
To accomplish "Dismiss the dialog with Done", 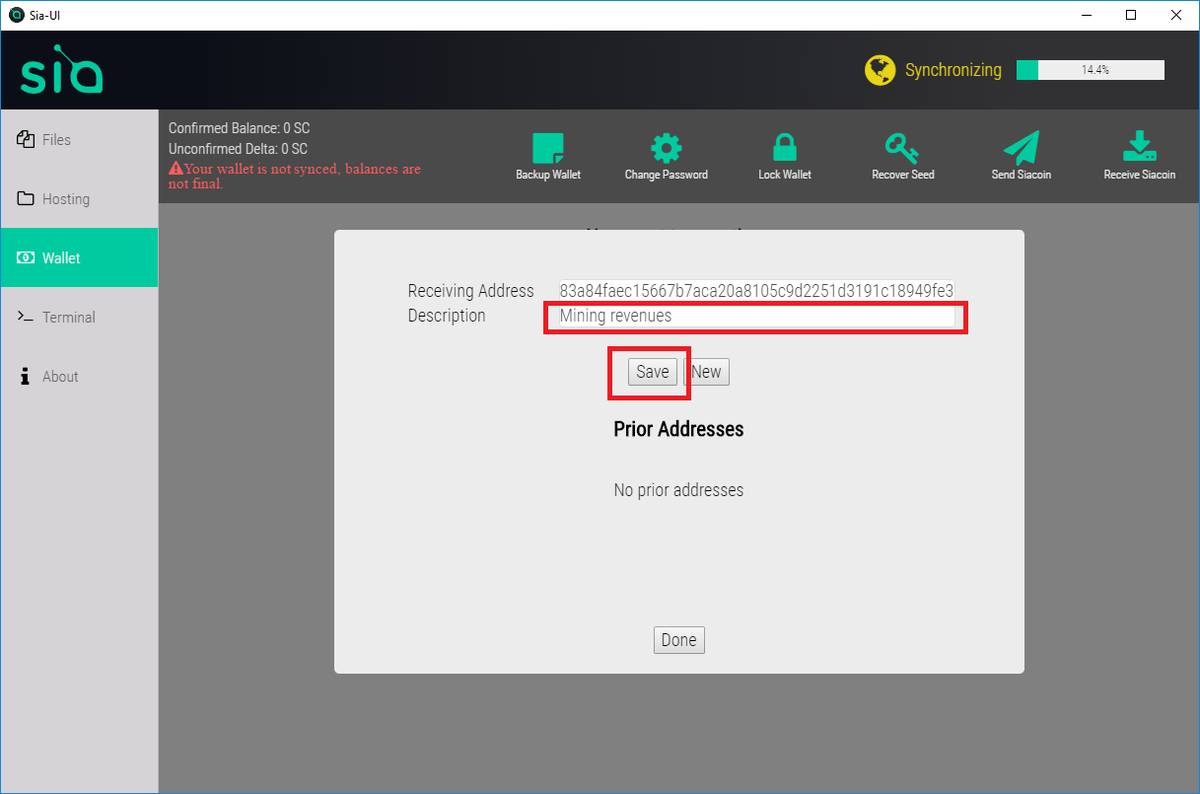I will pos(678,640).
